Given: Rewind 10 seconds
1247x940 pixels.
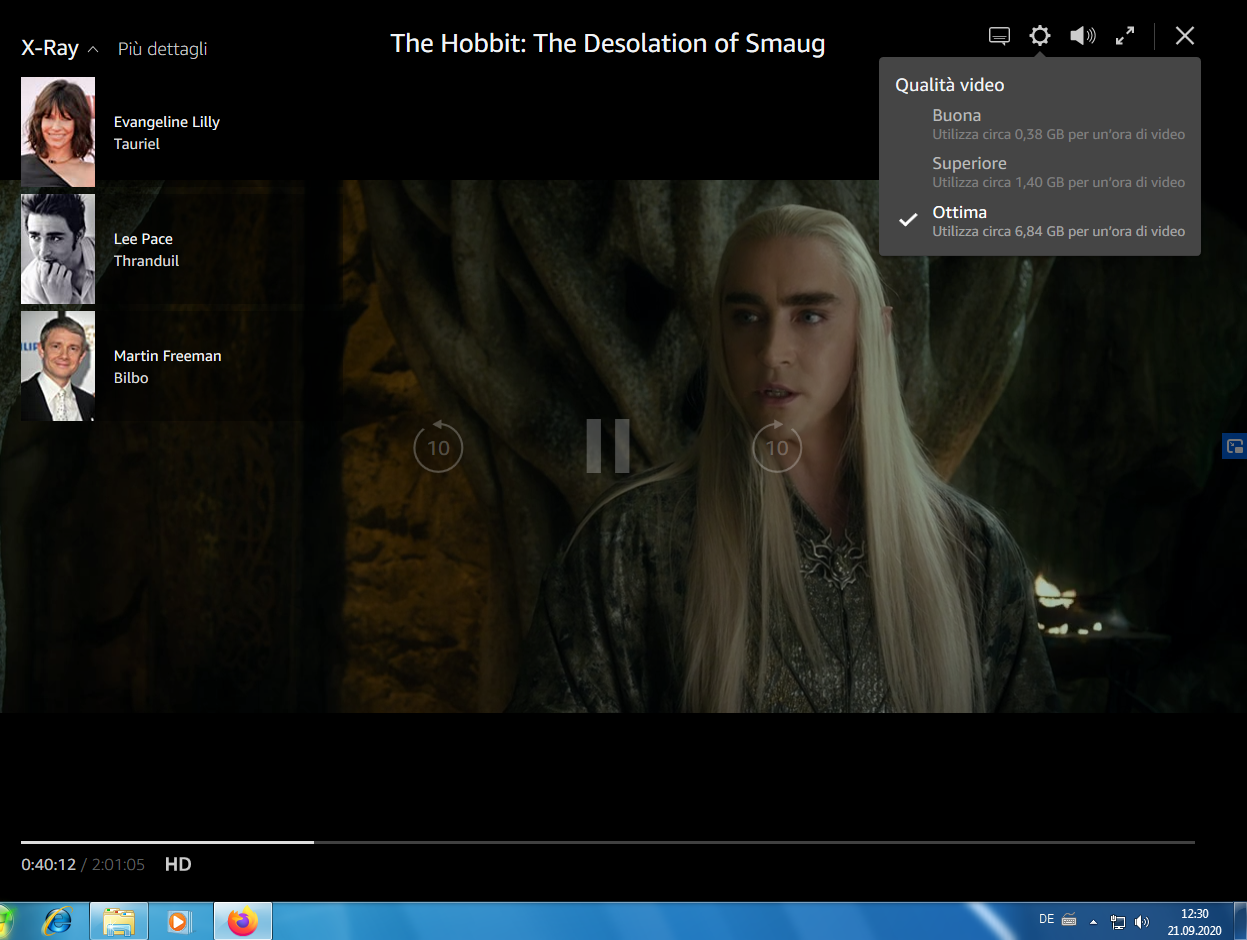Looking at the screenshot, I should [438, 446].
